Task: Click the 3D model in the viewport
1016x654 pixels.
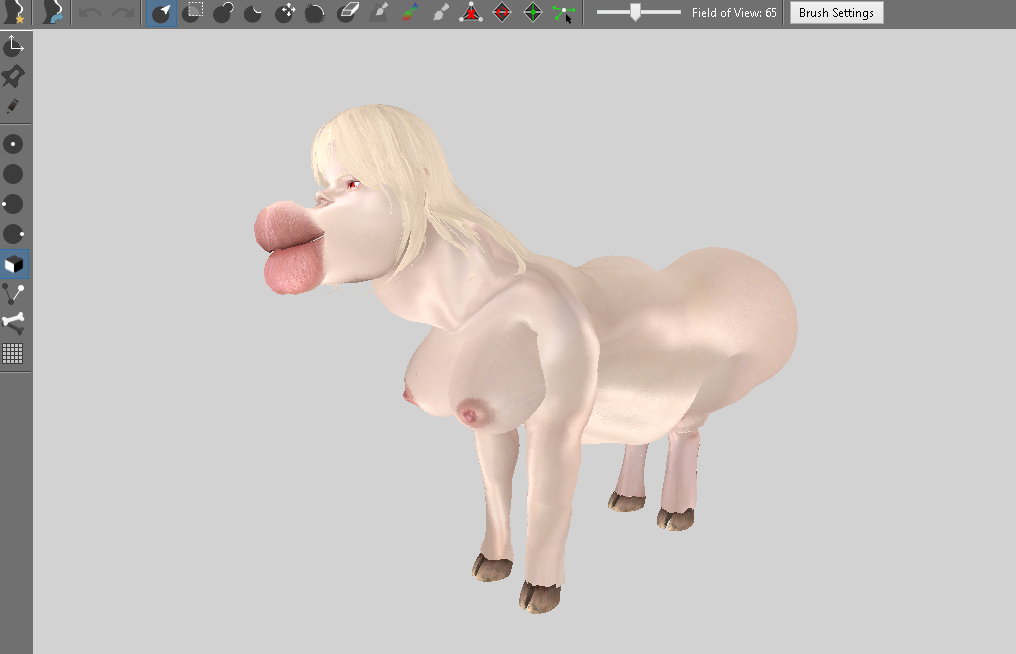Action: pos(524,358)
